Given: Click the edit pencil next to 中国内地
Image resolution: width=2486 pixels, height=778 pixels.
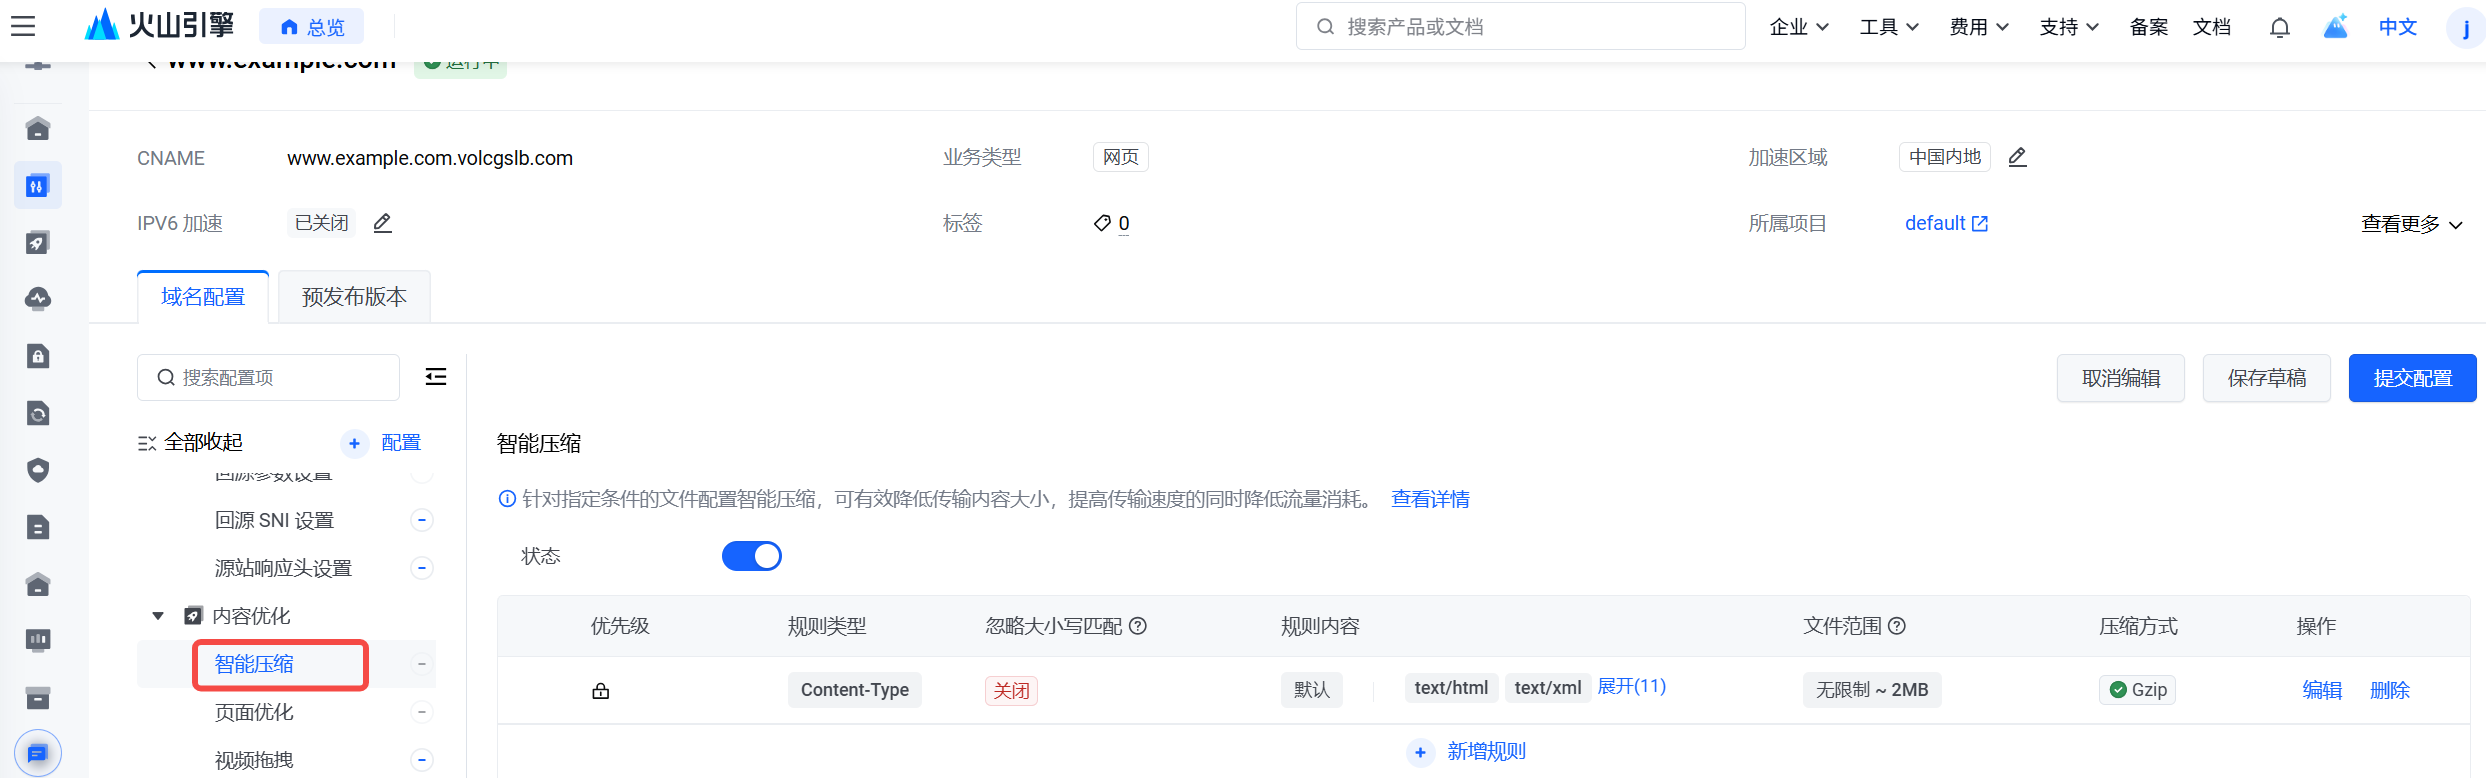Looking at the screenshot, I should (2017, 157).
